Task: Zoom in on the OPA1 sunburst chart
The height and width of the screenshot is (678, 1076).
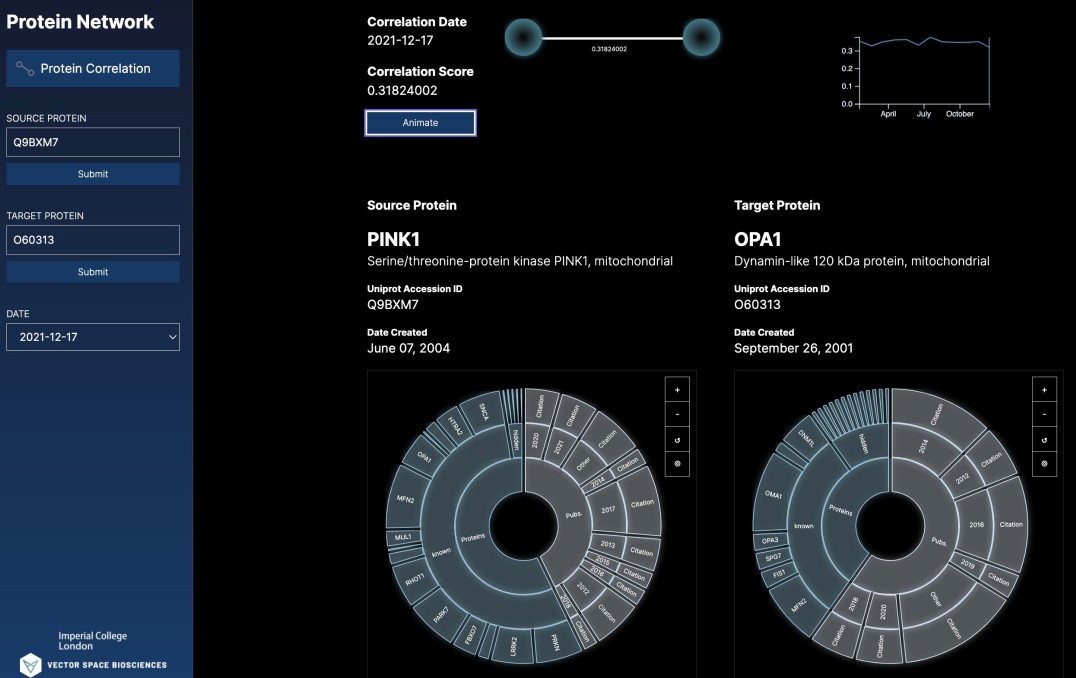Action: (x=1044, y=390)
